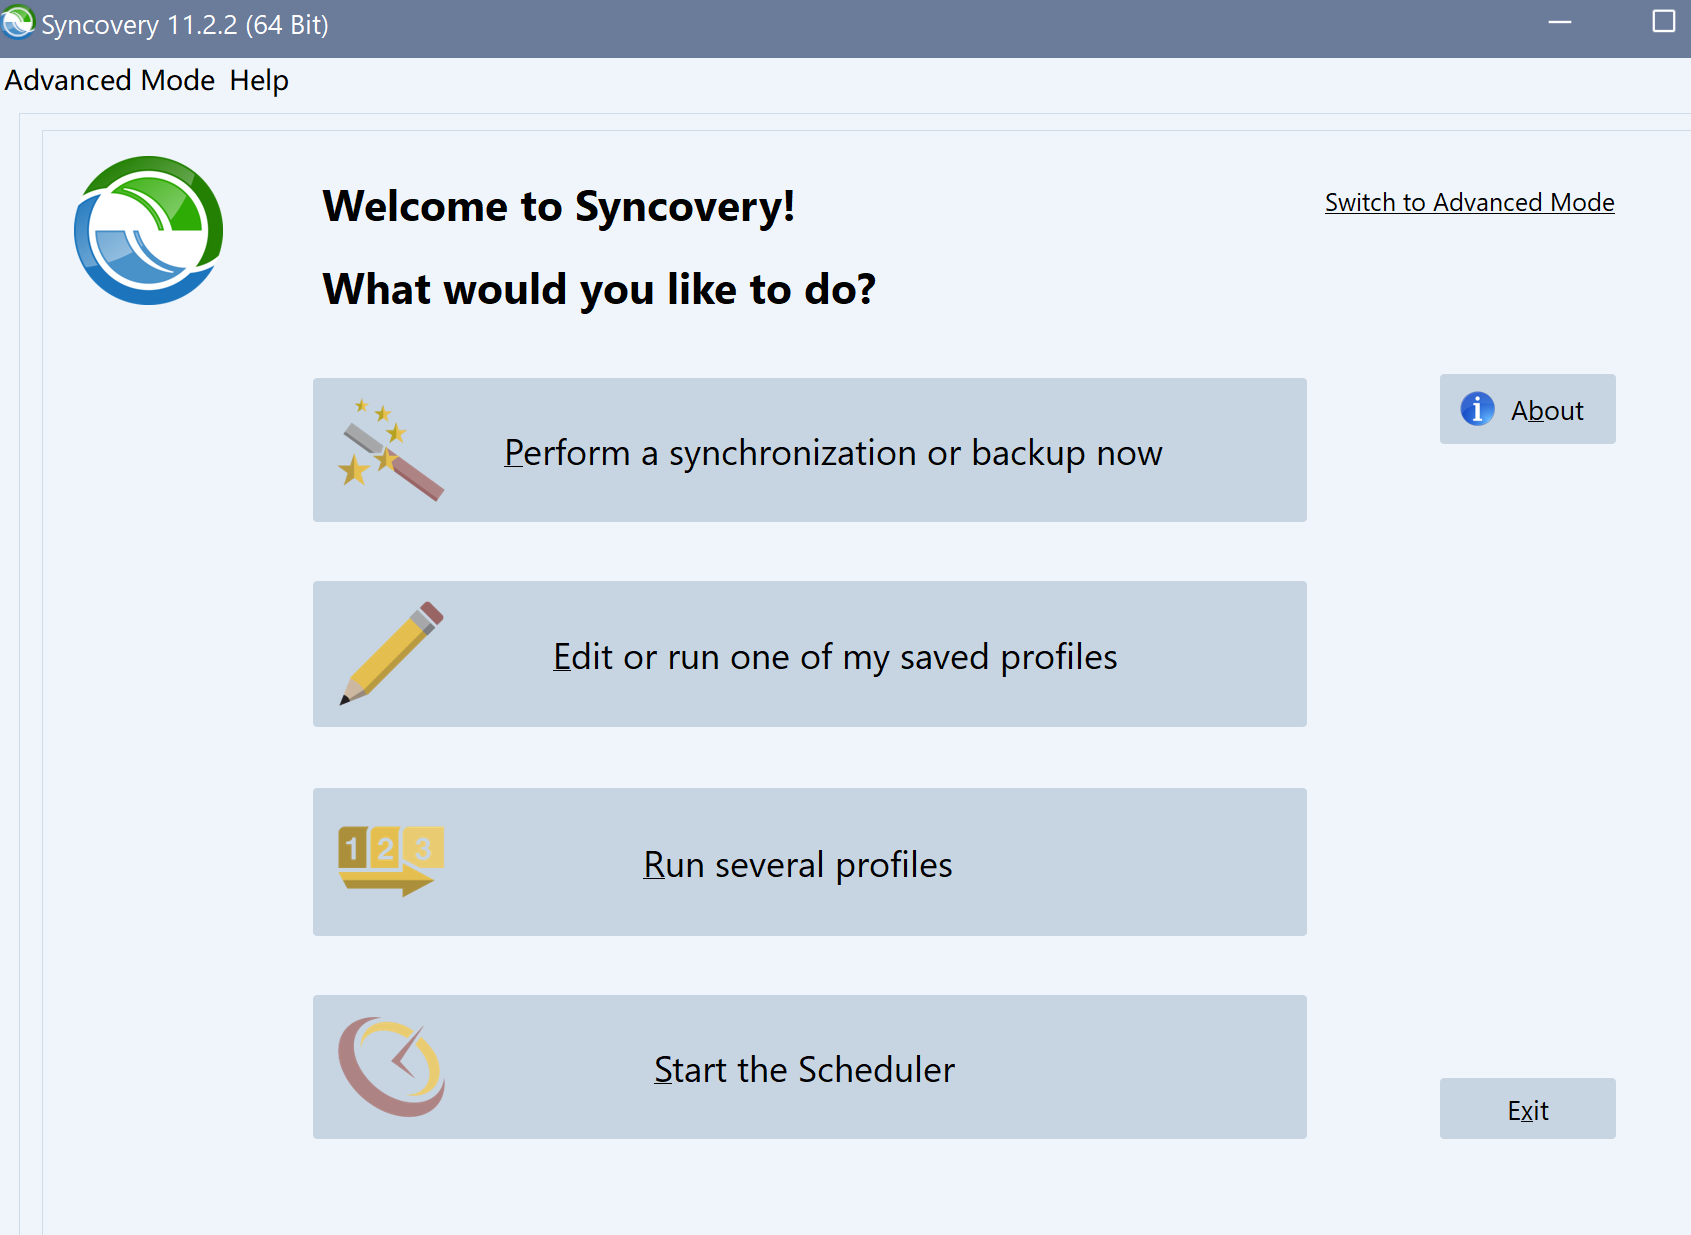Click the scheduler clock icon
This screenshot has height=1235, width=1691.
tap(391, 1067)
